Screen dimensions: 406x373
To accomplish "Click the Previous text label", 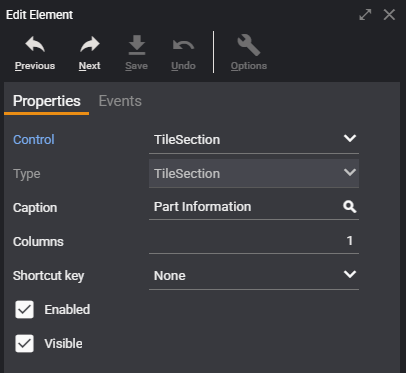I will coord(35,66).
